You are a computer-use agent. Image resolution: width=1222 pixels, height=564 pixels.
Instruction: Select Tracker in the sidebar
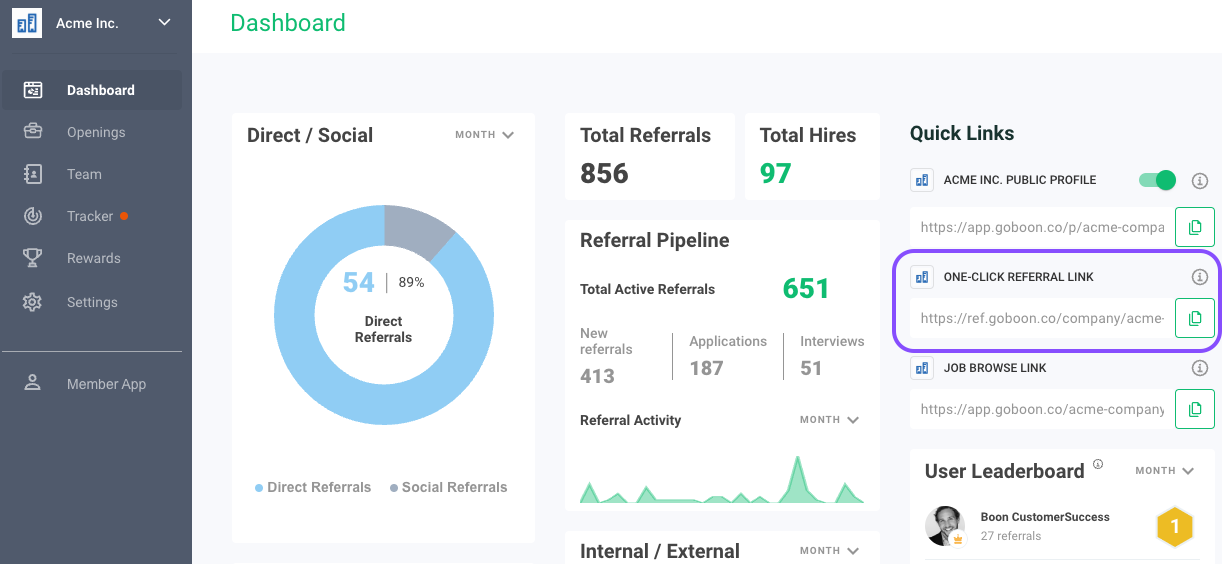point(91,216)
